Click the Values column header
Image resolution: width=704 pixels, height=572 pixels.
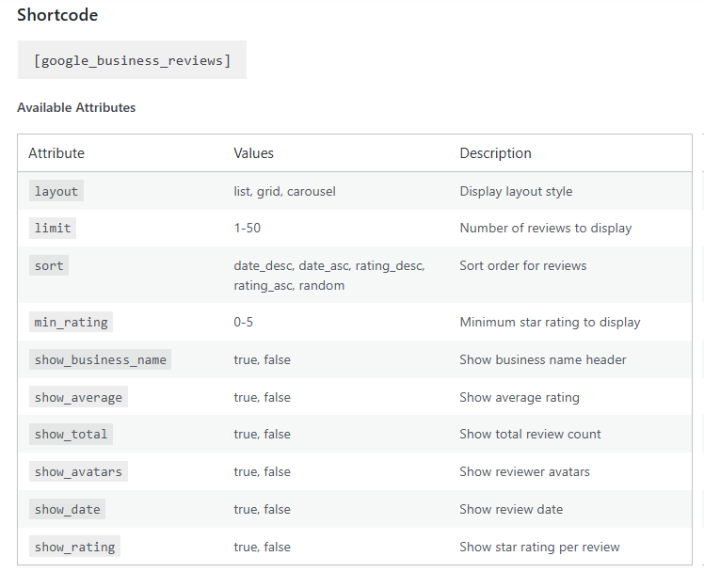click(x=253, y=153)
